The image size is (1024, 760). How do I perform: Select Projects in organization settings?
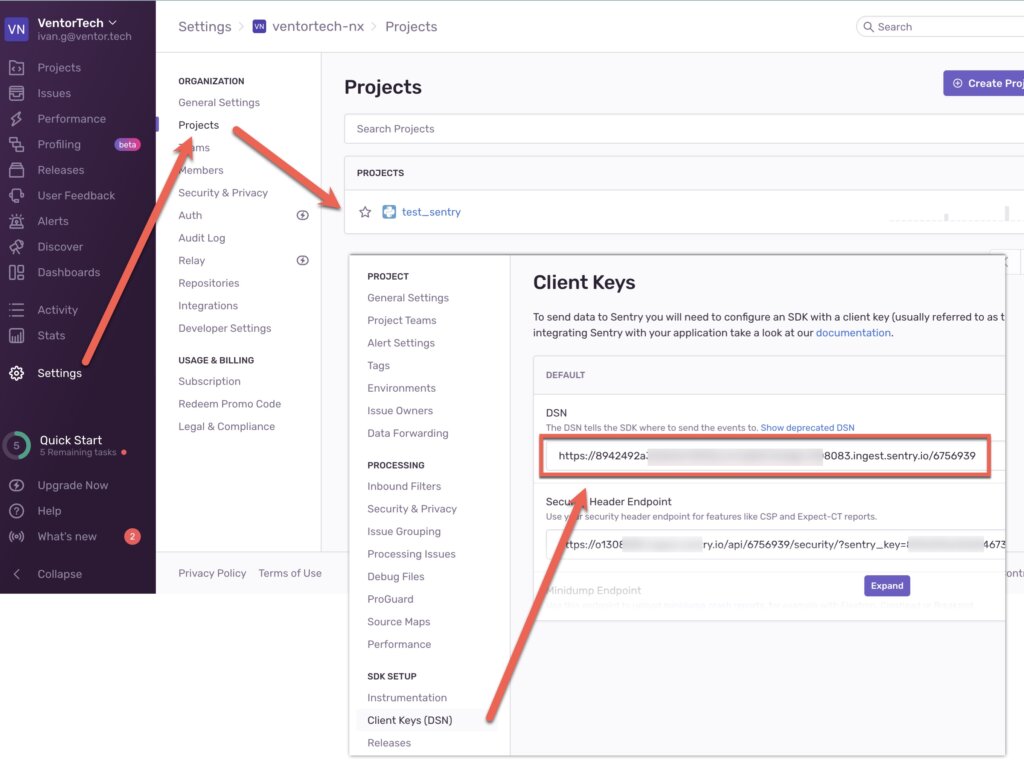click(x=199, y=125)
